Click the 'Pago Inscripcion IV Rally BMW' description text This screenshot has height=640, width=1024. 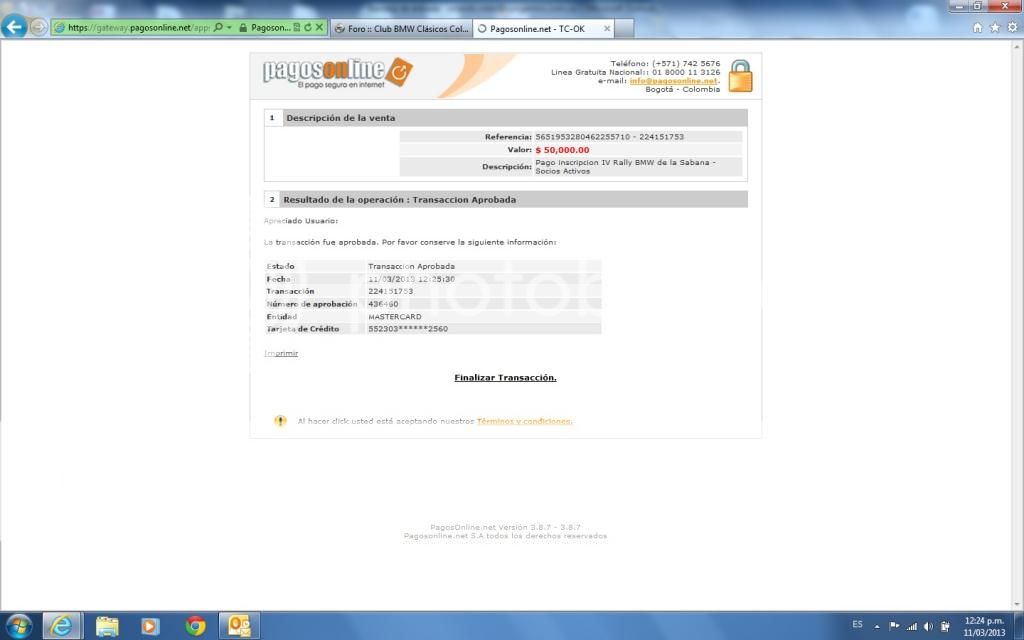pos(625,167)
